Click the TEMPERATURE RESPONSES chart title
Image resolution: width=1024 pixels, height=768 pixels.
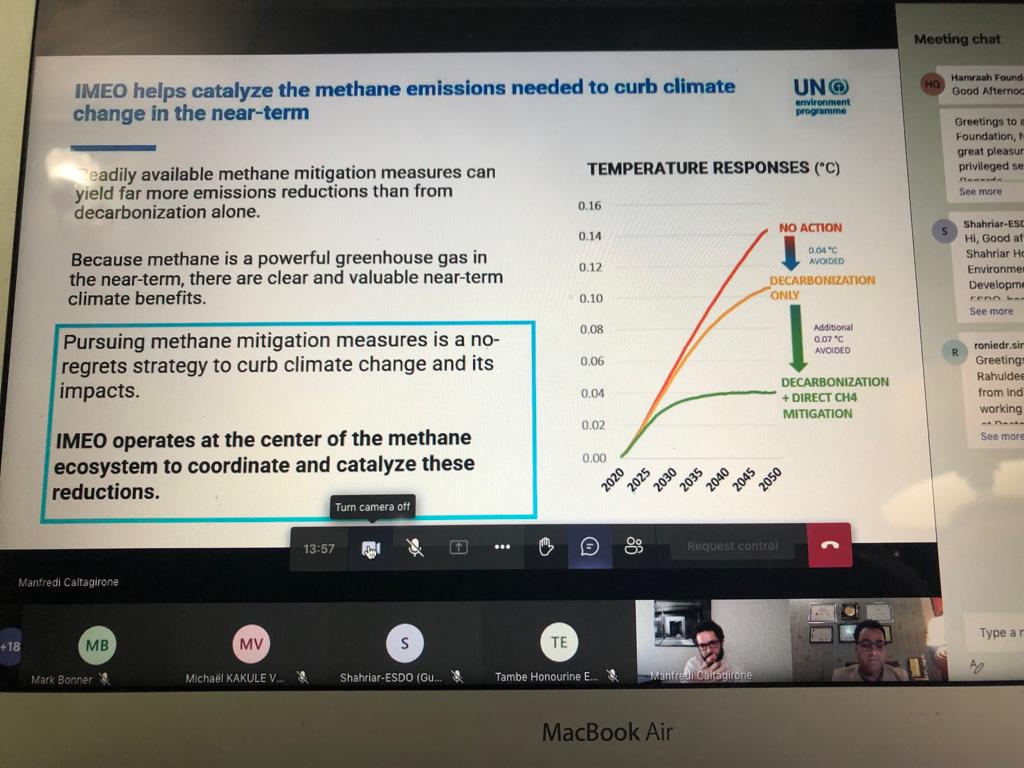713,168
